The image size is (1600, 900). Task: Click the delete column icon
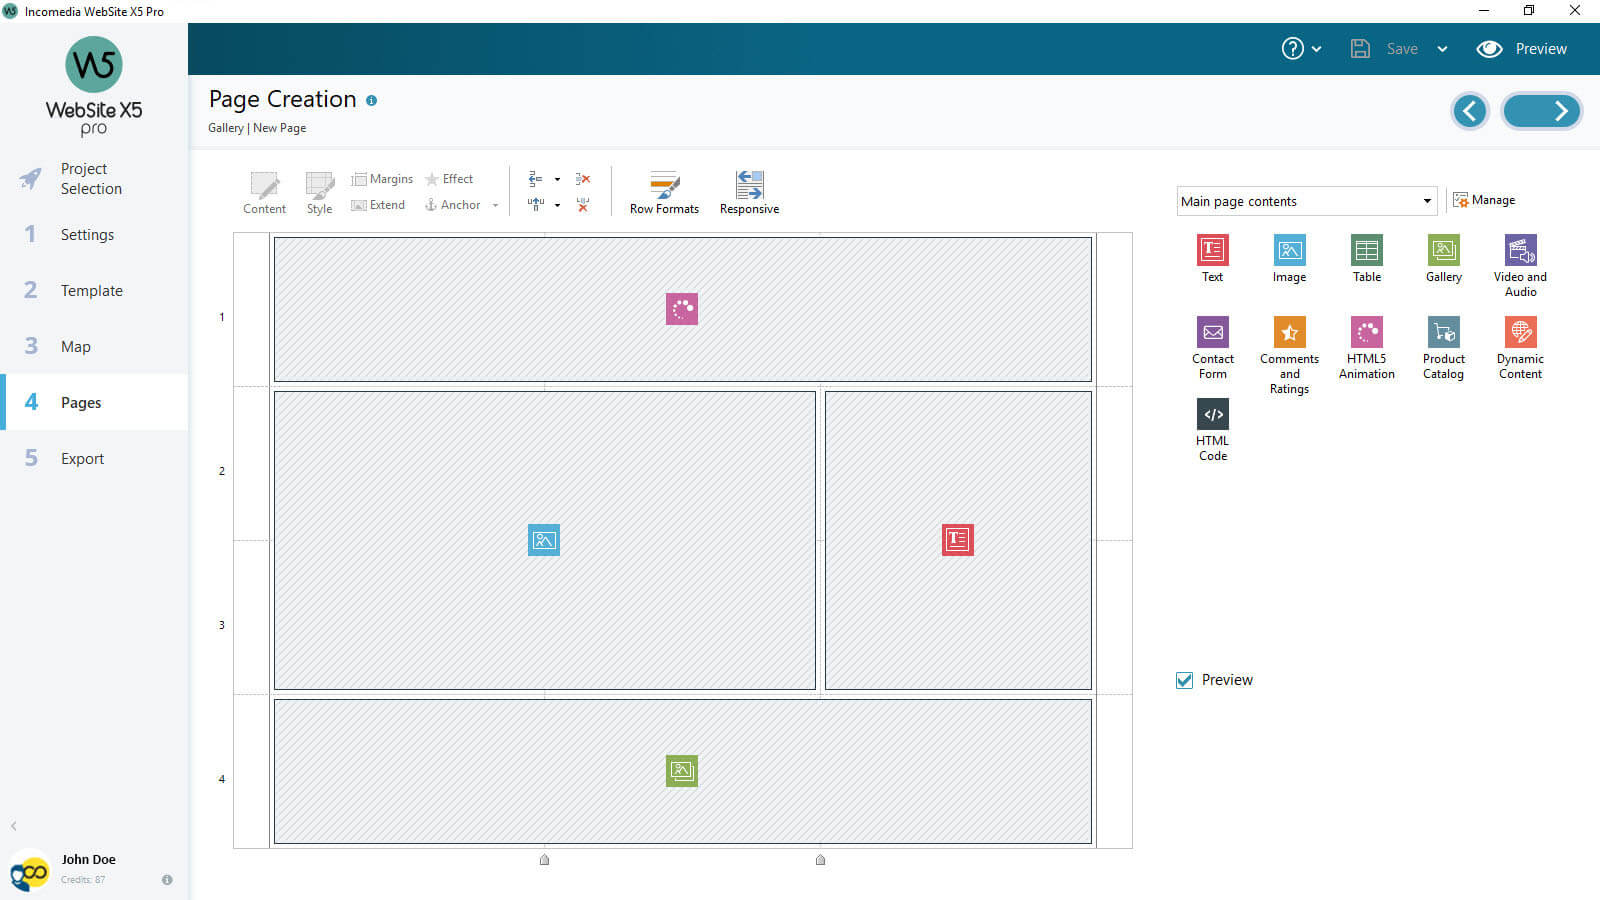coord(583,205)
